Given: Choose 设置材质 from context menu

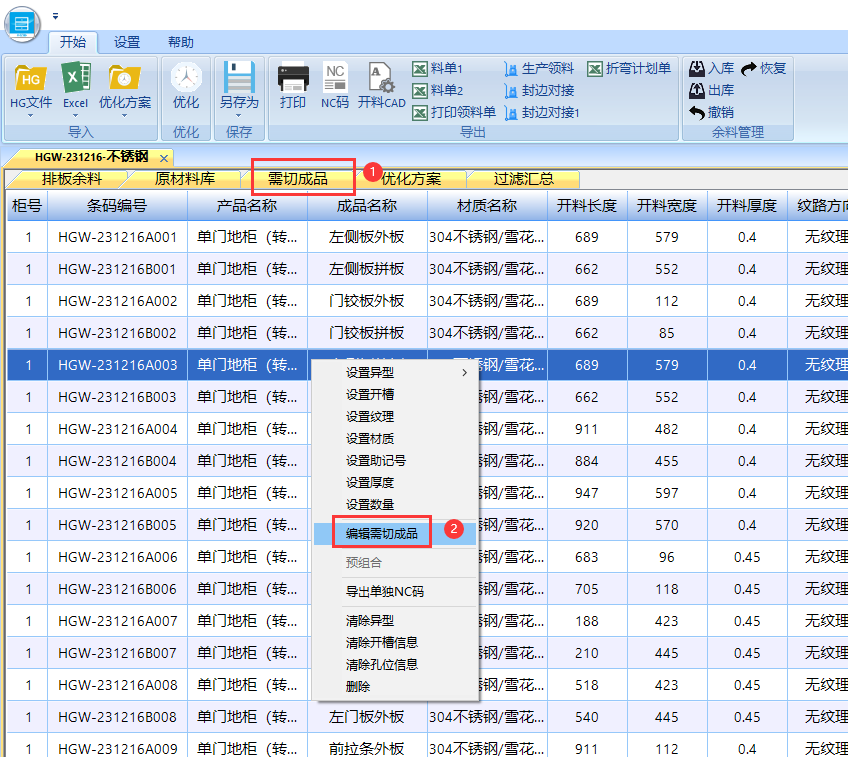Looking at the screenshot, I should pyautogui.click(x=395, y=439).
